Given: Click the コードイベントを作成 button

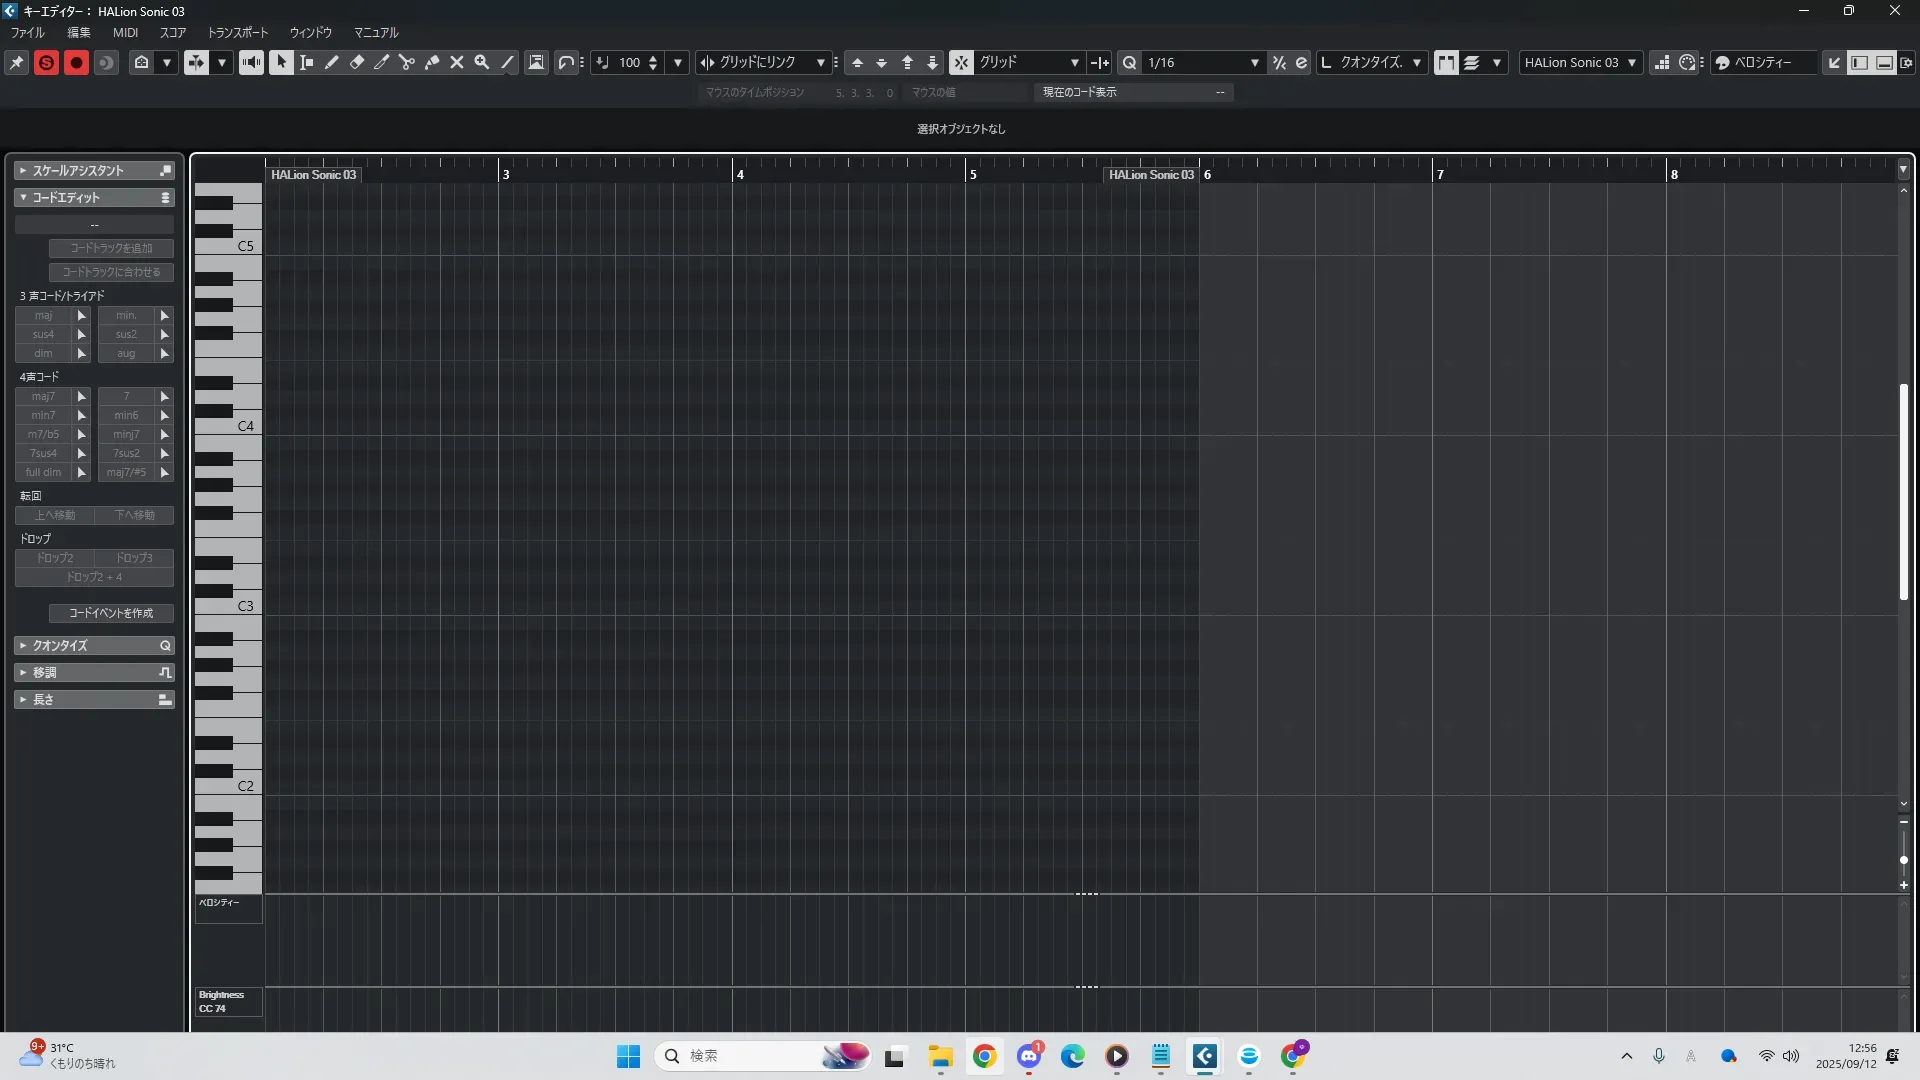Looking at the screenshot, I should [111, 613].
